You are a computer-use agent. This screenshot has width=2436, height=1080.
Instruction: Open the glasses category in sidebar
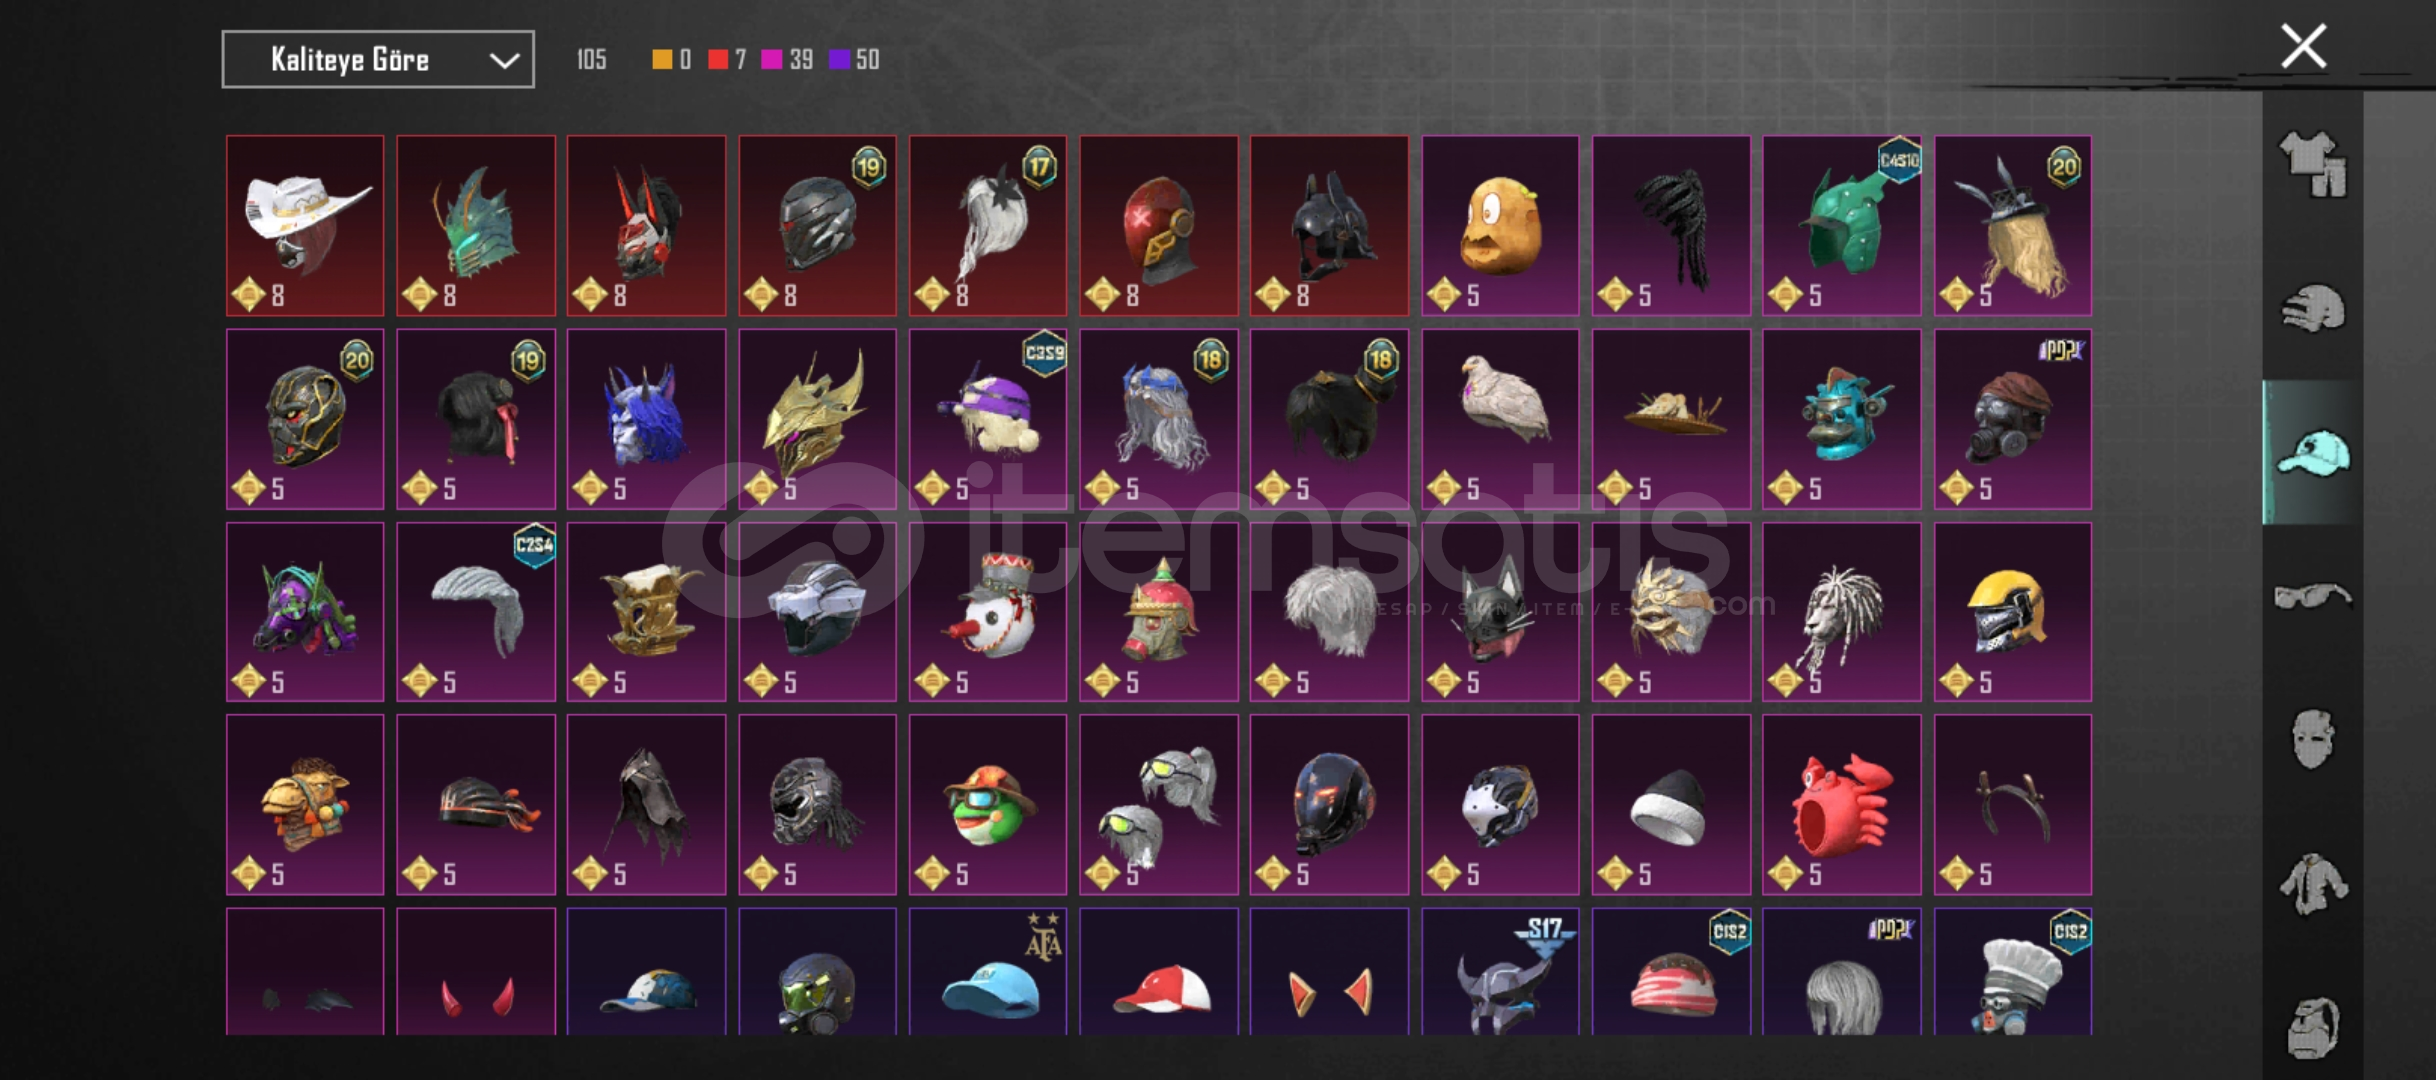click(2313, 597)
